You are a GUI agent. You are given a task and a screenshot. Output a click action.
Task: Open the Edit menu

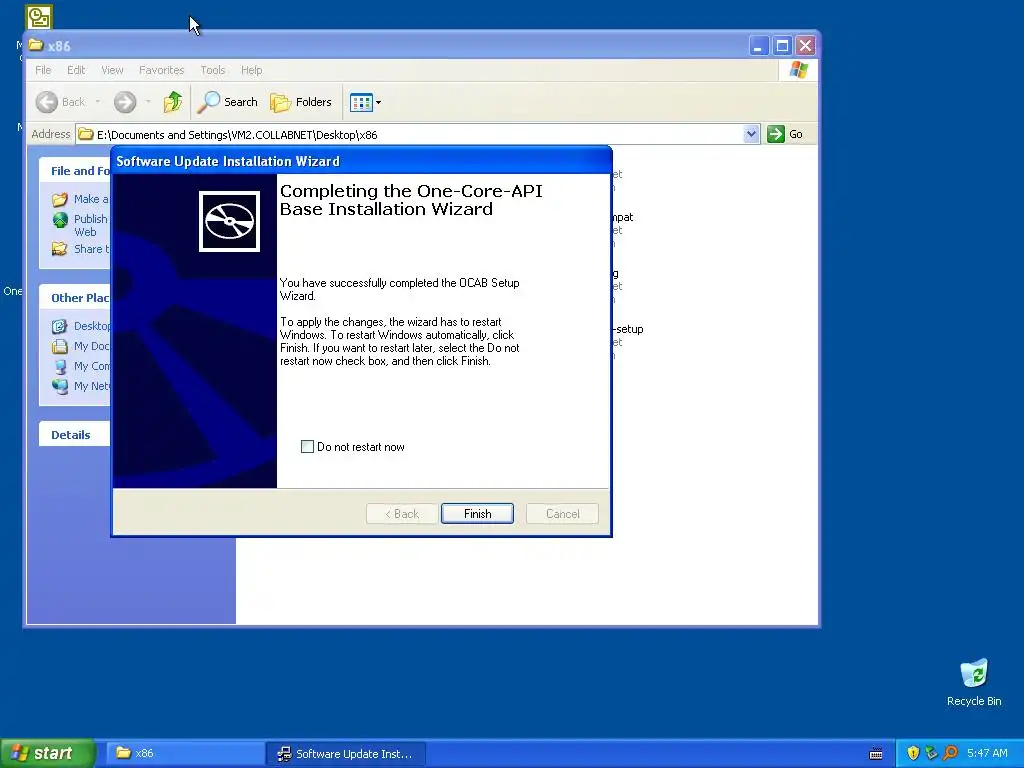[76, 70]
